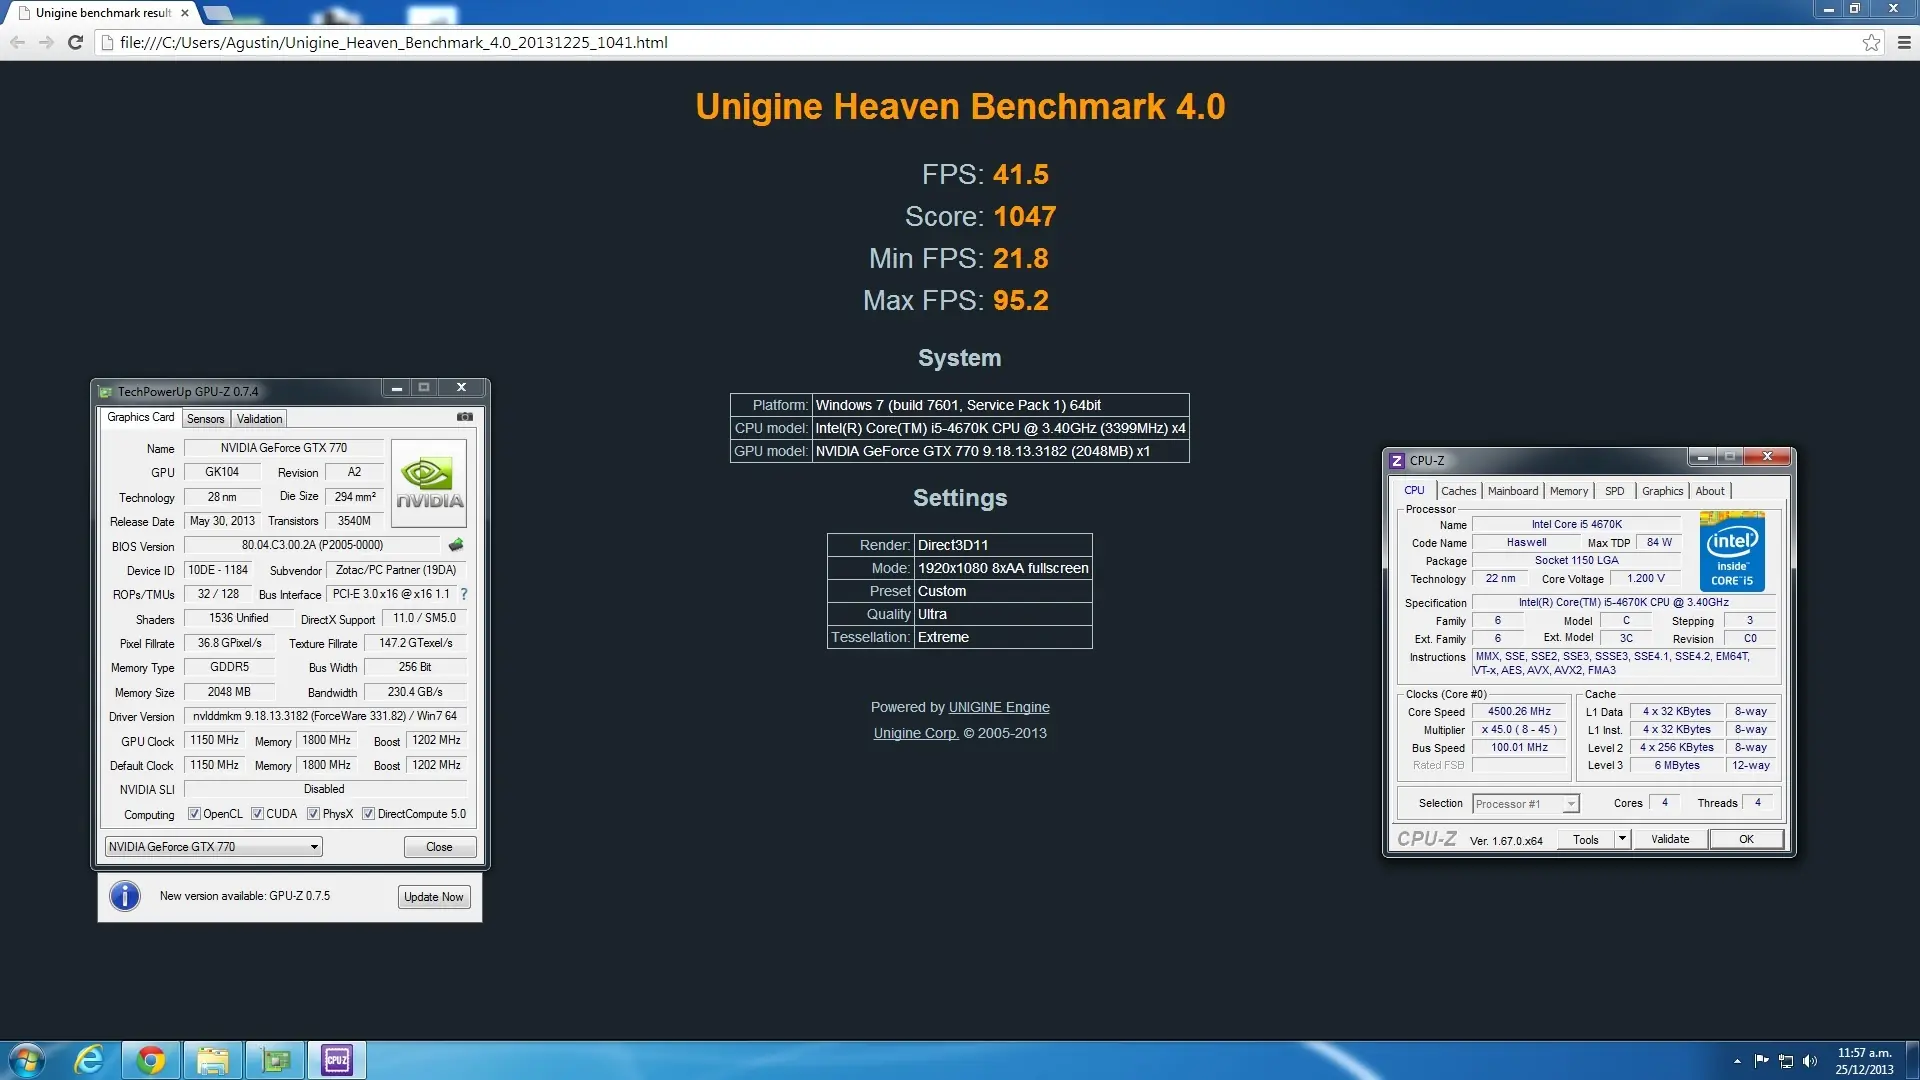Click the Tessellation setting value Extreme
This screenshot has height=1080, width=1920.
pyautogui.click(x=1003, y=637)
